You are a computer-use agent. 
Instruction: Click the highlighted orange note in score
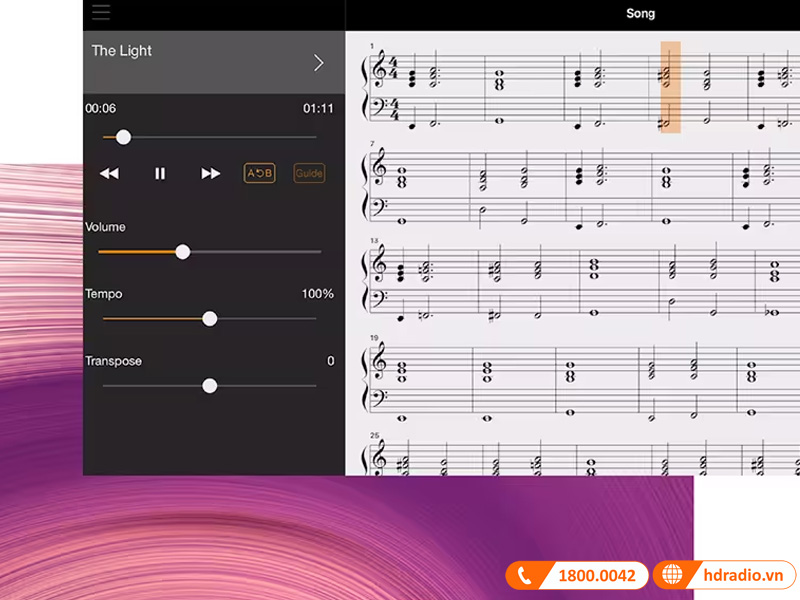(670, 87)
